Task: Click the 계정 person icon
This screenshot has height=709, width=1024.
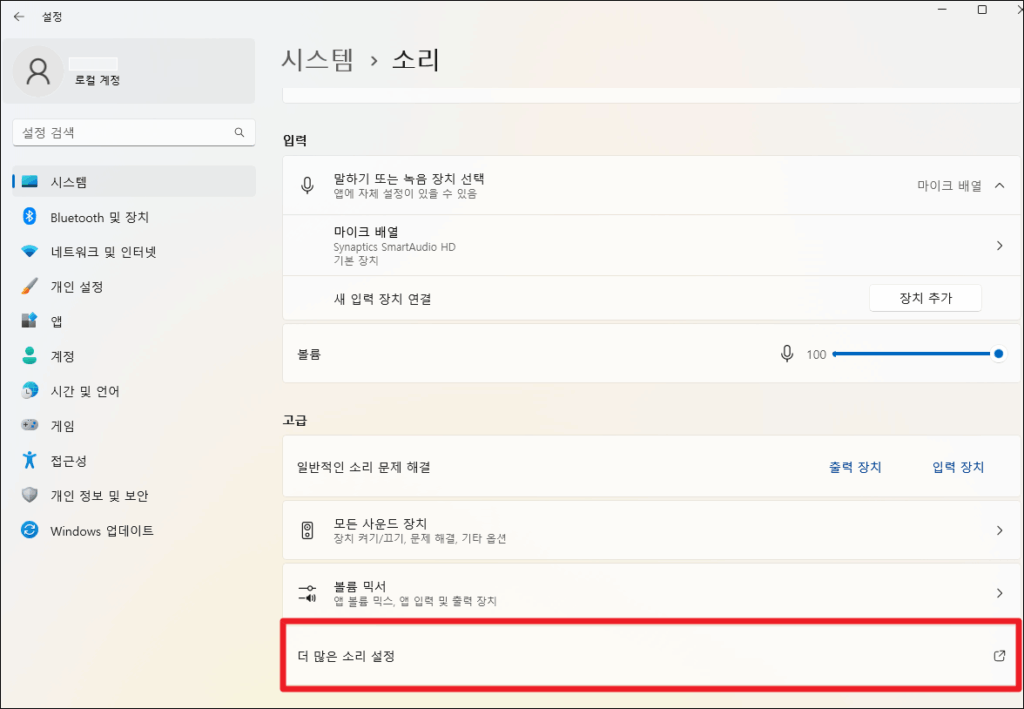Action: (29, 356)
